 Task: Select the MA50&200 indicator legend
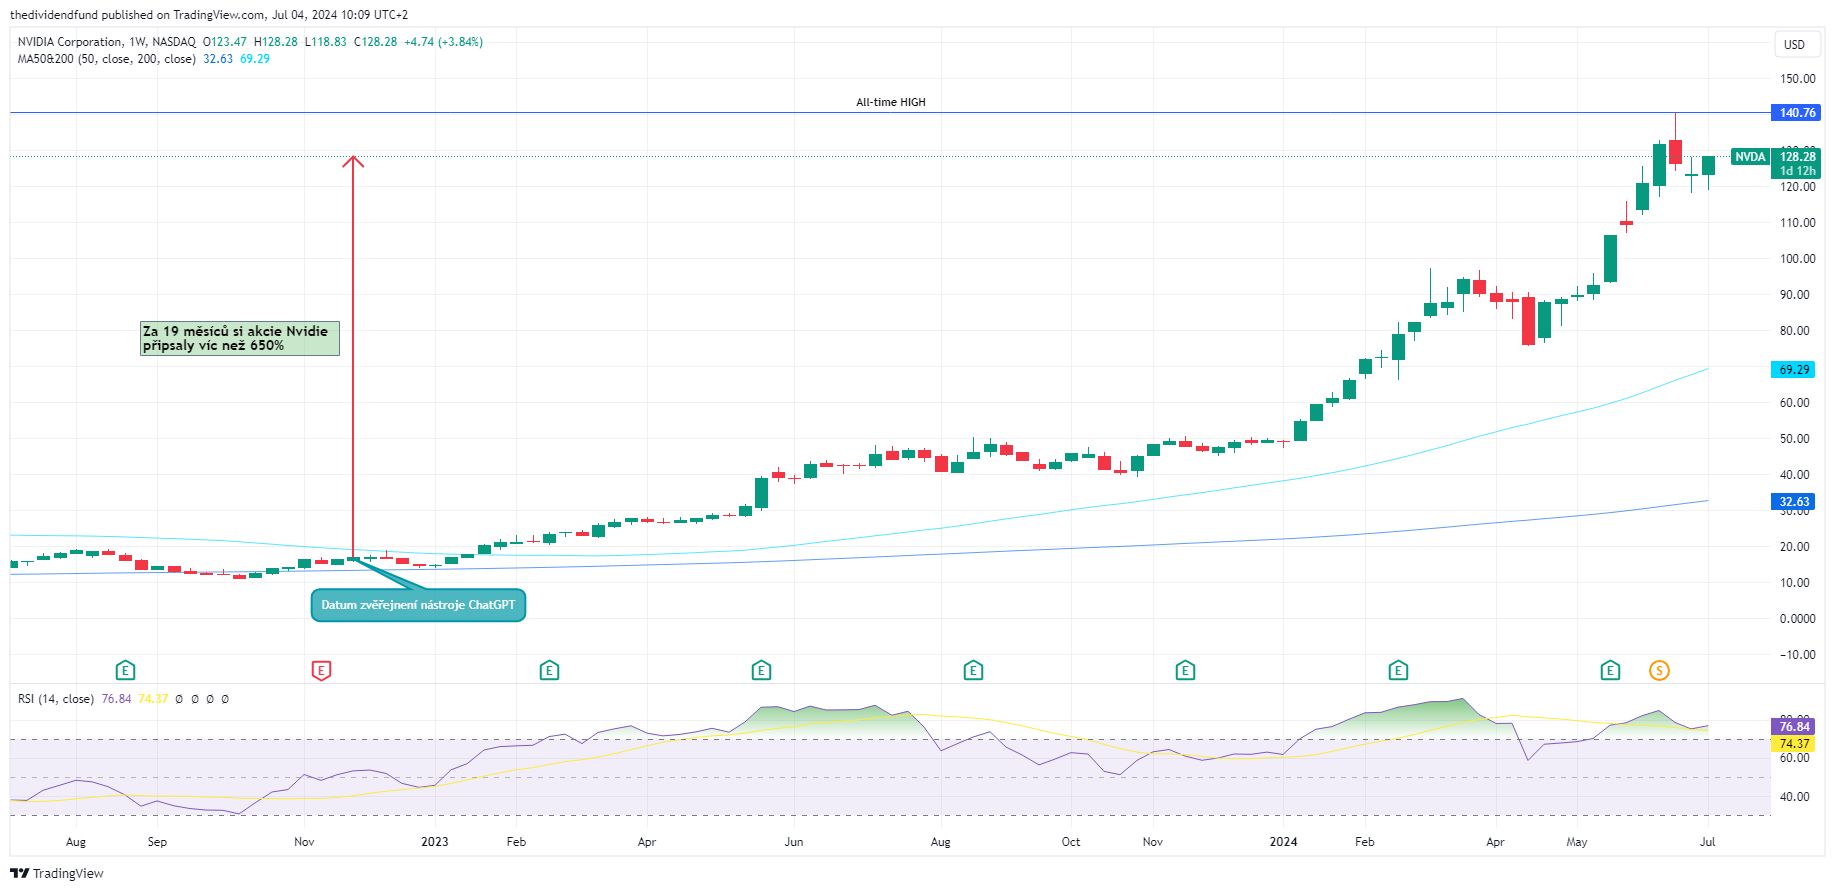pos(106,59)
